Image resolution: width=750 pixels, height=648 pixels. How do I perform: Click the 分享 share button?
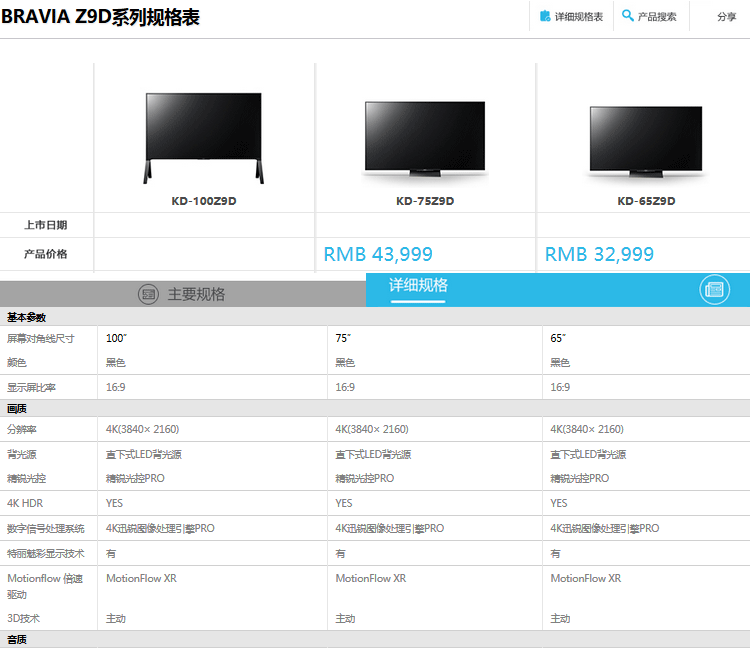click(726, 17)
